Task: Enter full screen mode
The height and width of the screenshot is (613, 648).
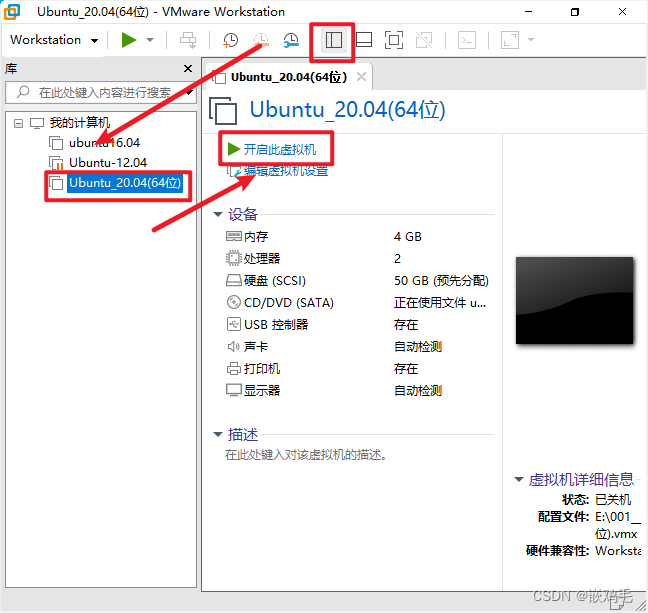Action: point(394,40)
